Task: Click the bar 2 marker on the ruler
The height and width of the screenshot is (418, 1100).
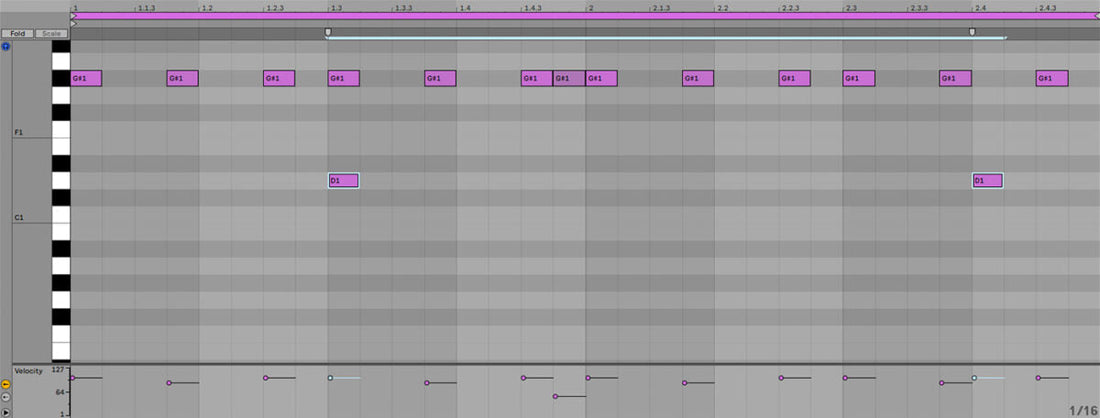Action: coord(590,8)
